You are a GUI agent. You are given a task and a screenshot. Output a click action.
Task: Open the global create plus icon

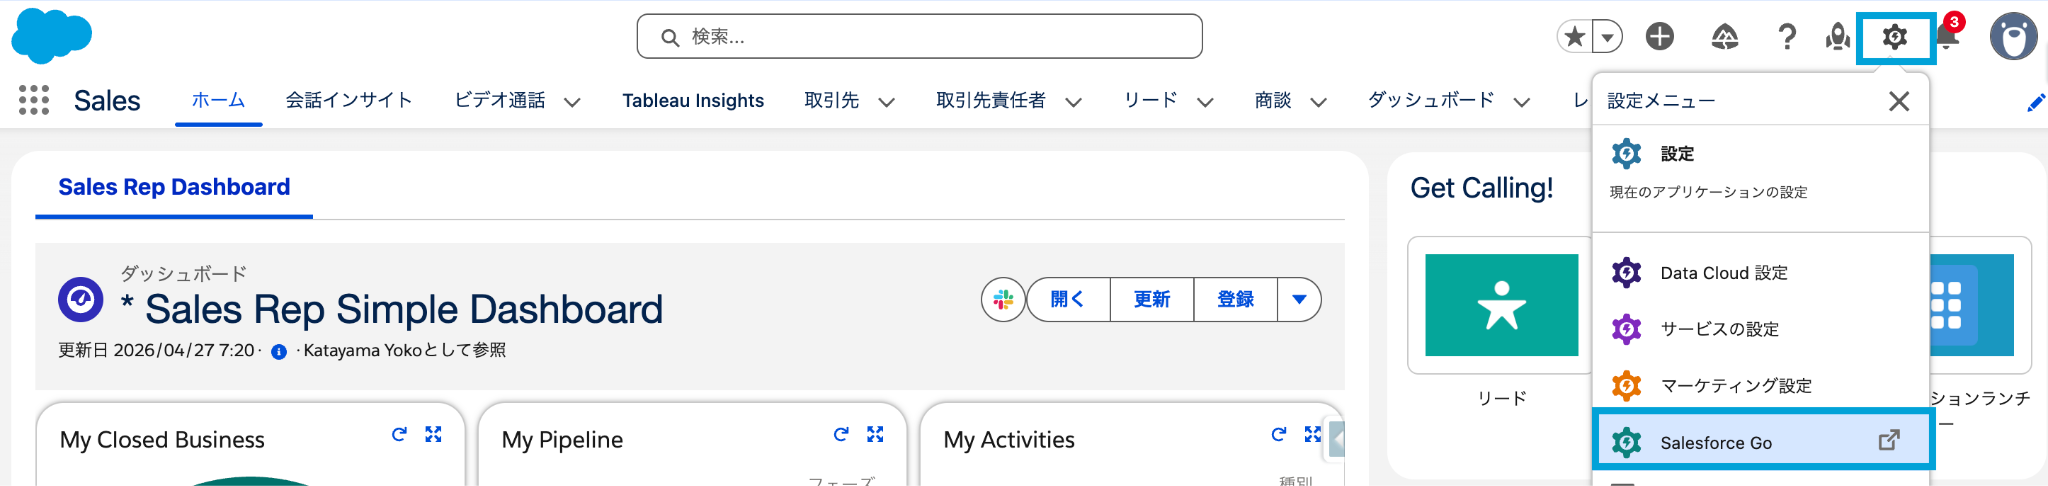tap(1660, 37)
